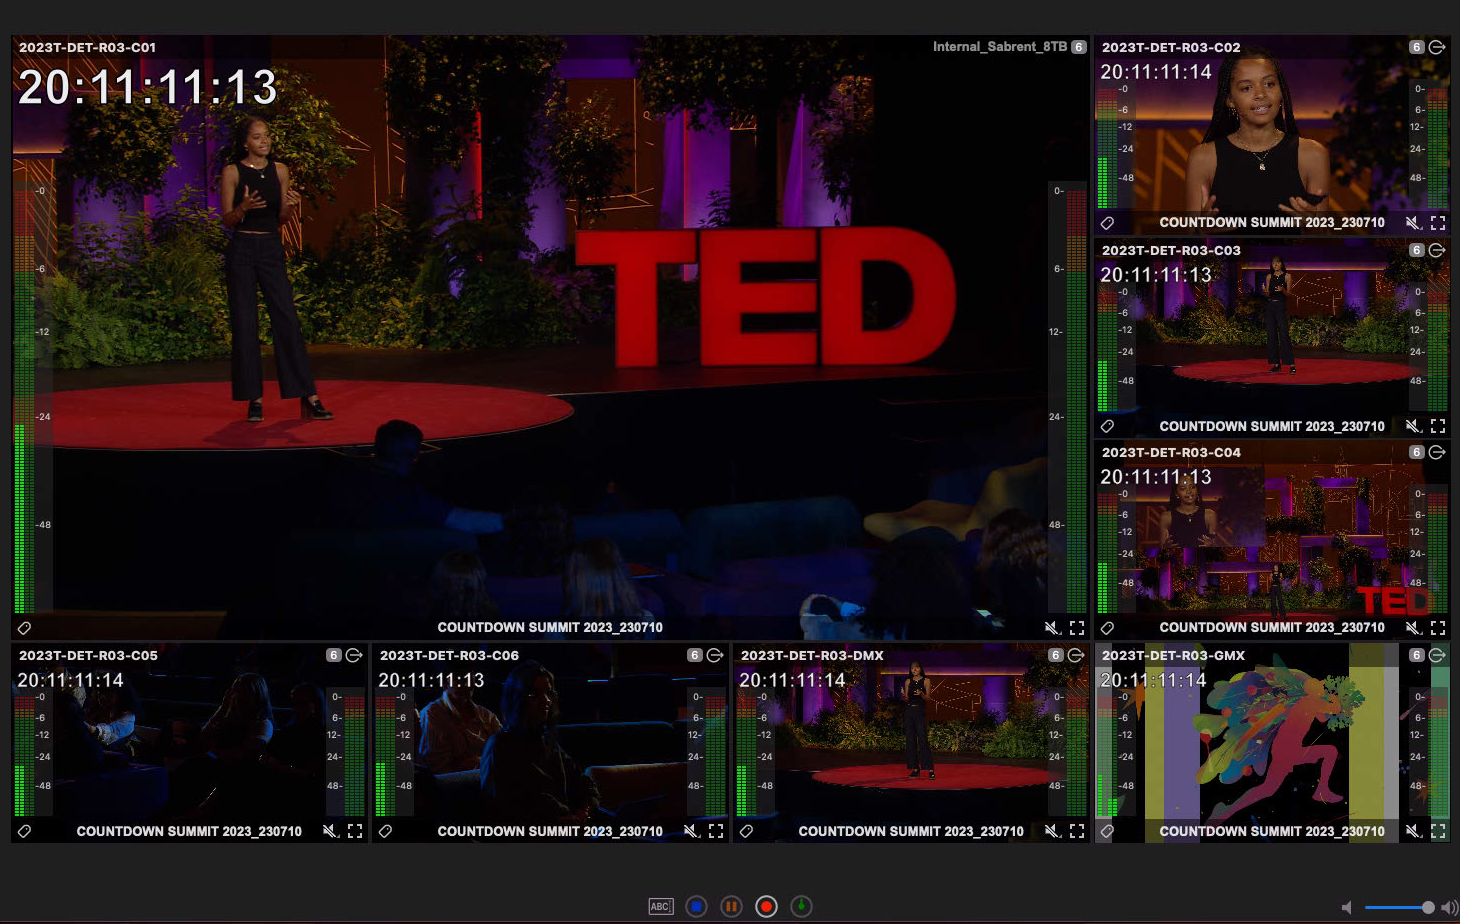Click the ABC text overlay icon
The image size is (1460, 924).
pos(660,907)
